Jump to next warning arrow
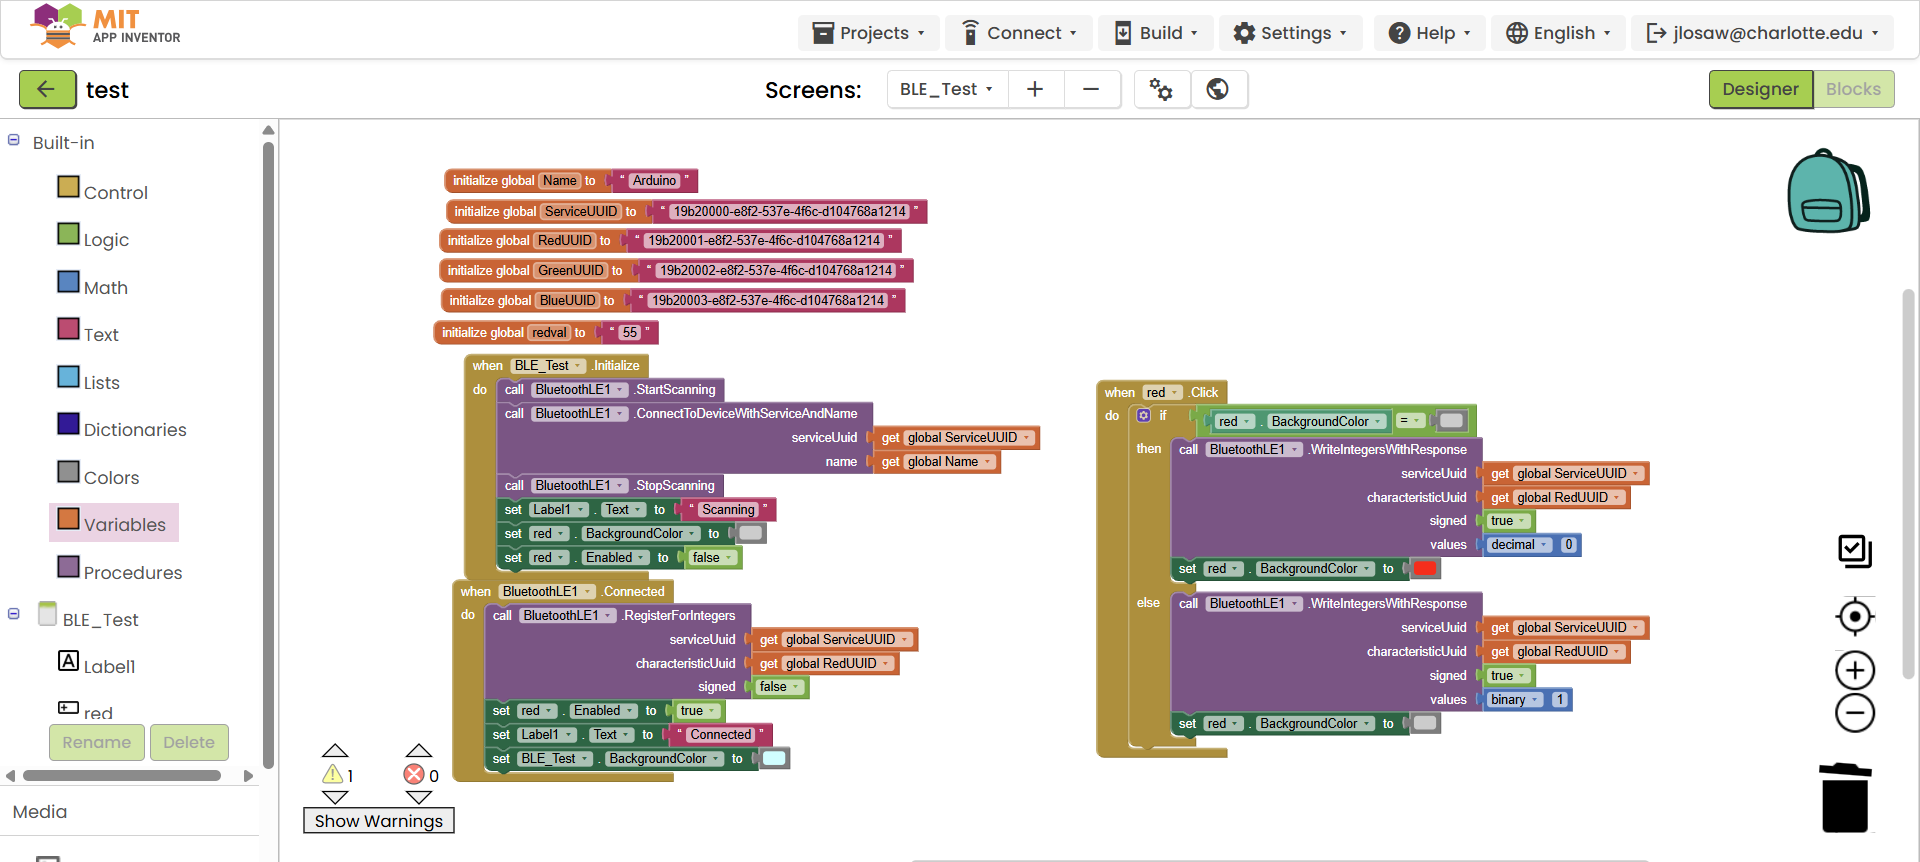This screenshot has height=862, width=1920. 335,797
